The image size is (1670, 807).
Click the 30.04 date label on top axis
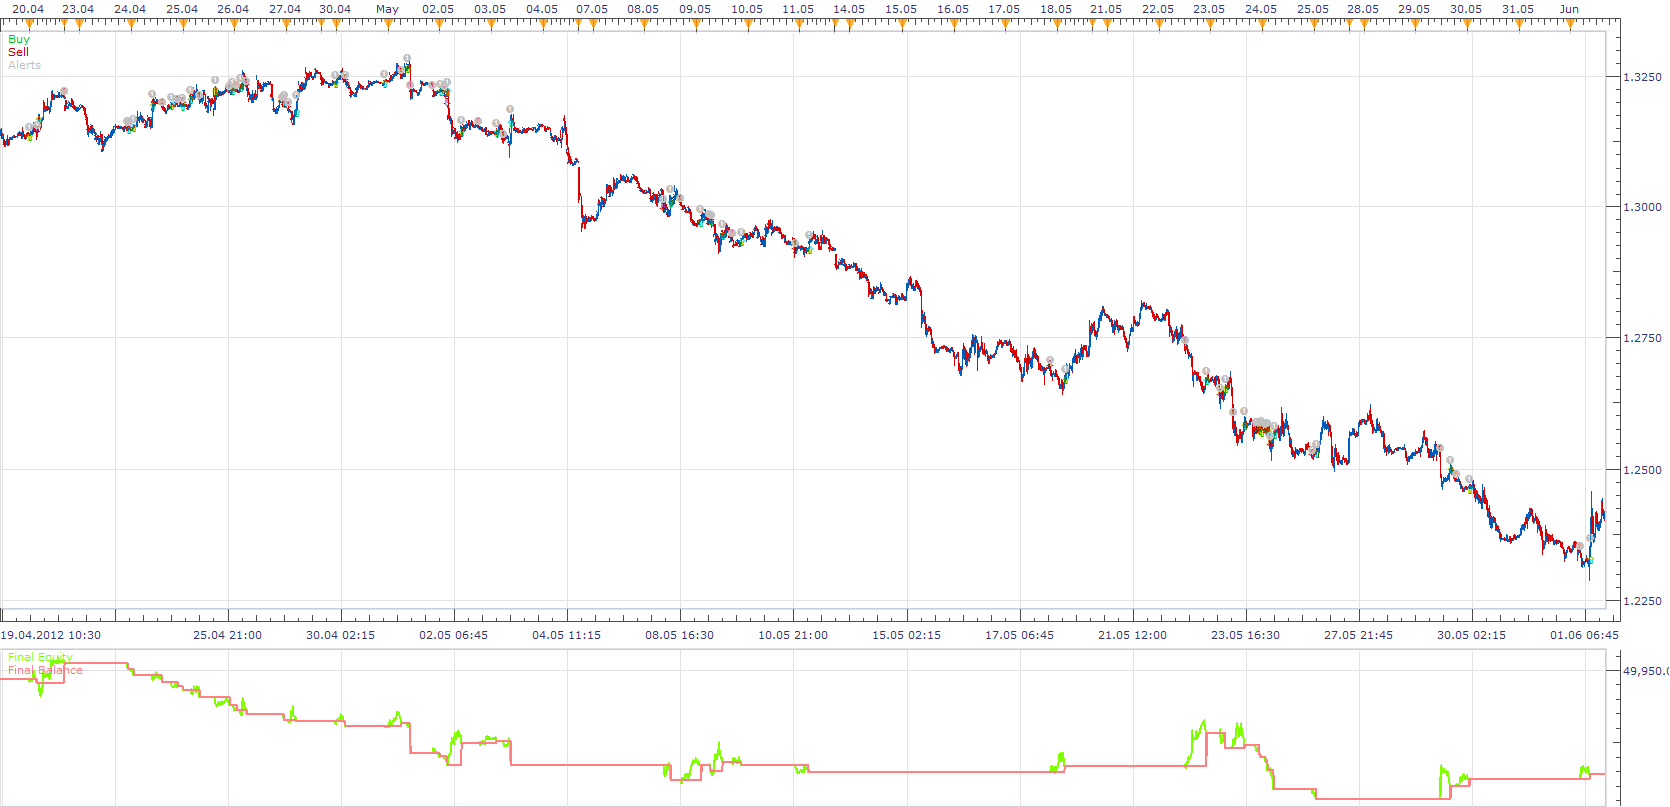[335, 9]
